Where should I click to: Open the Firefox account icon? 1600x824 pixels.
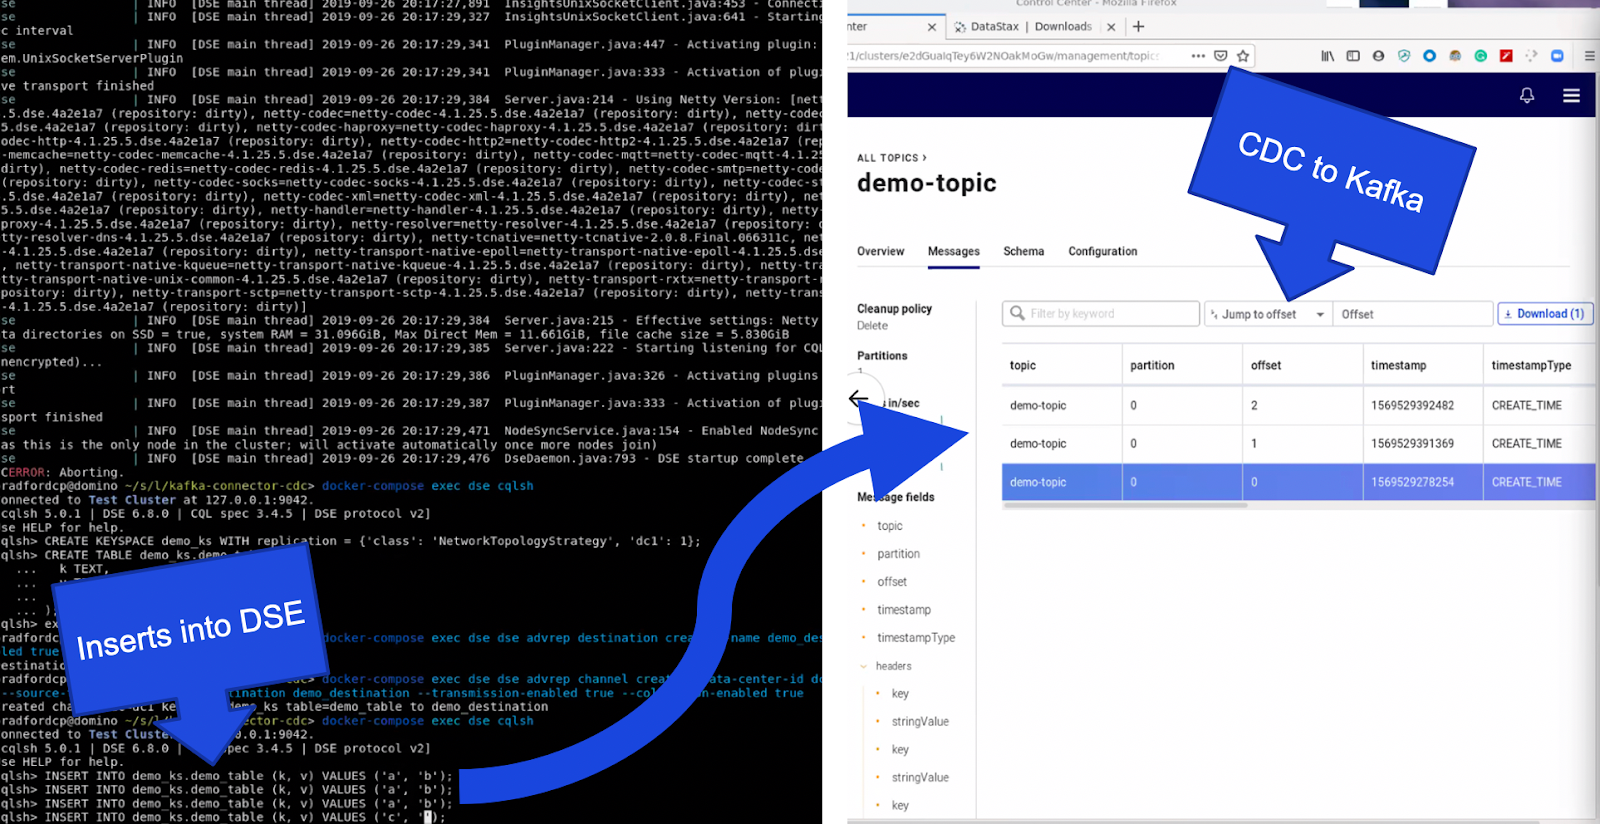tap(1379, 56)
